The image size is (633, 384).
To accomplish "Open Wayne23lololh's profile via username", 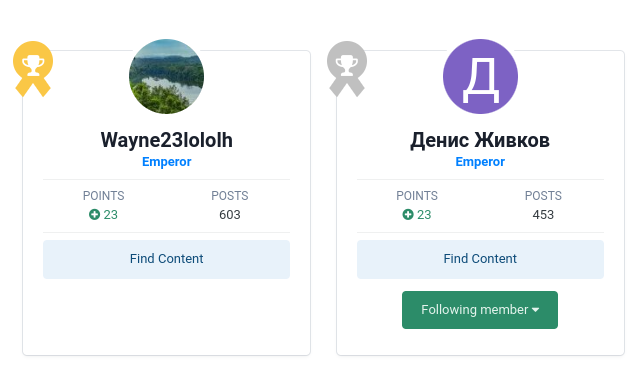I will point(166,140).
